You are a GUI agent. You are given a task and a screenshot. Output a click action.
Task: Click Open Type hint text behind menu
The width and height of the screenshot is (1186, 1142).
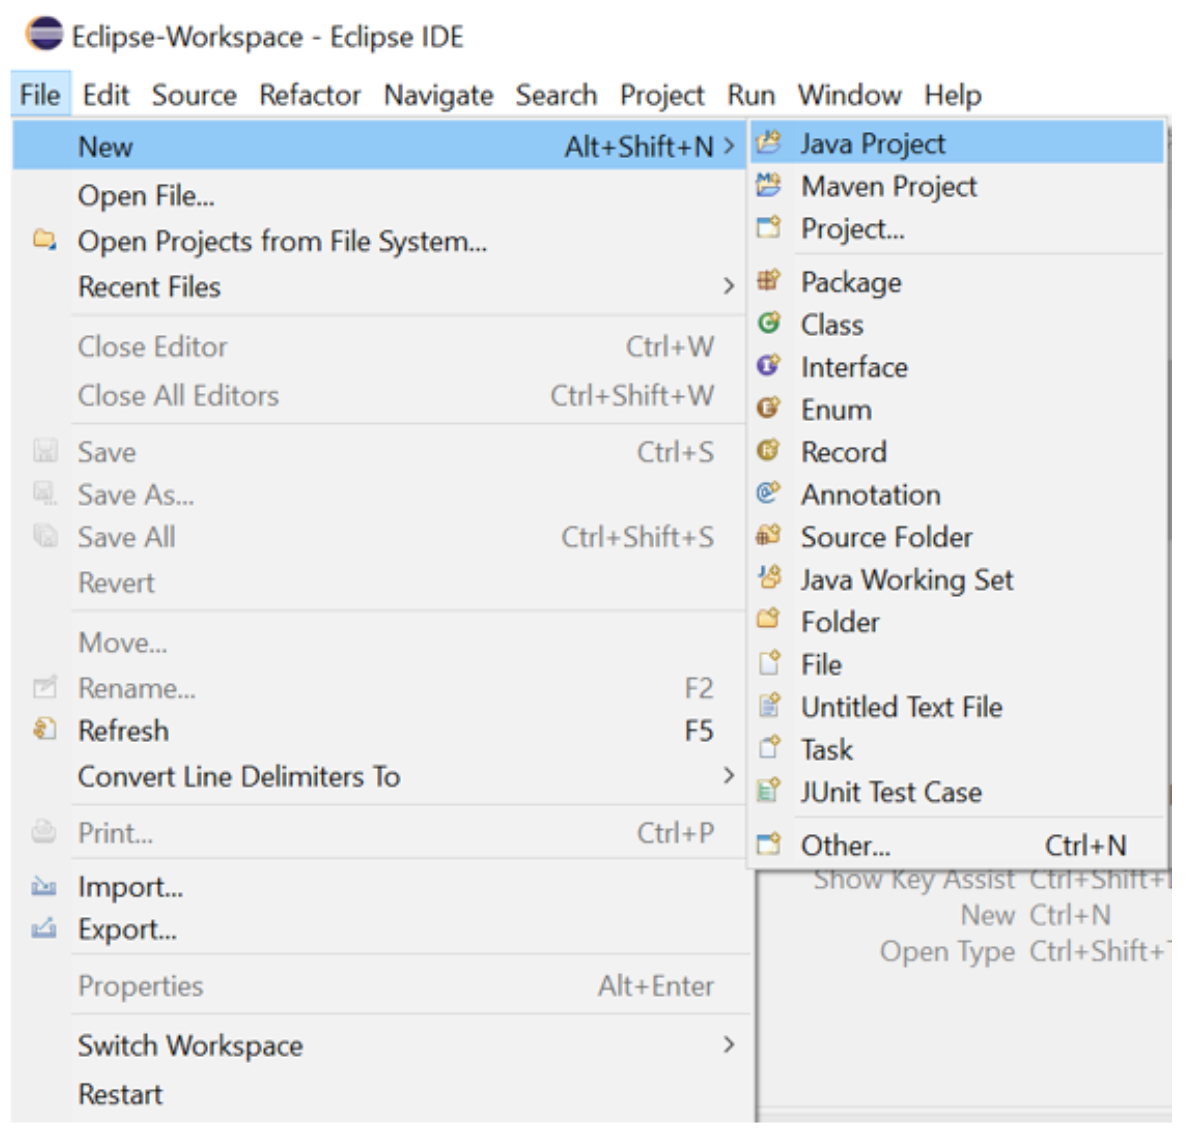(947, 951)
